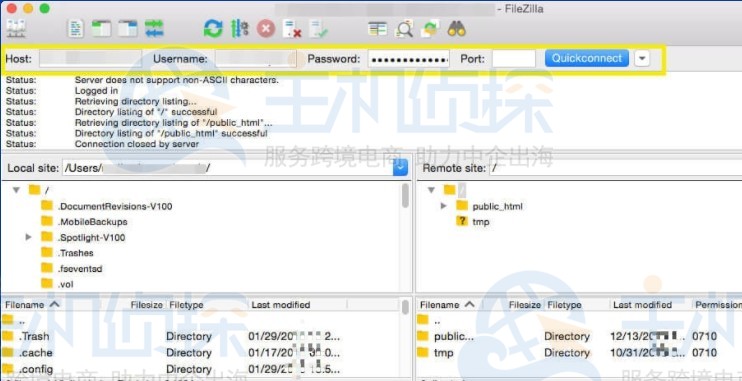Screen dimensions: 742x381
Task: Toggle local directory tree display icon
Action: (101, 29)
